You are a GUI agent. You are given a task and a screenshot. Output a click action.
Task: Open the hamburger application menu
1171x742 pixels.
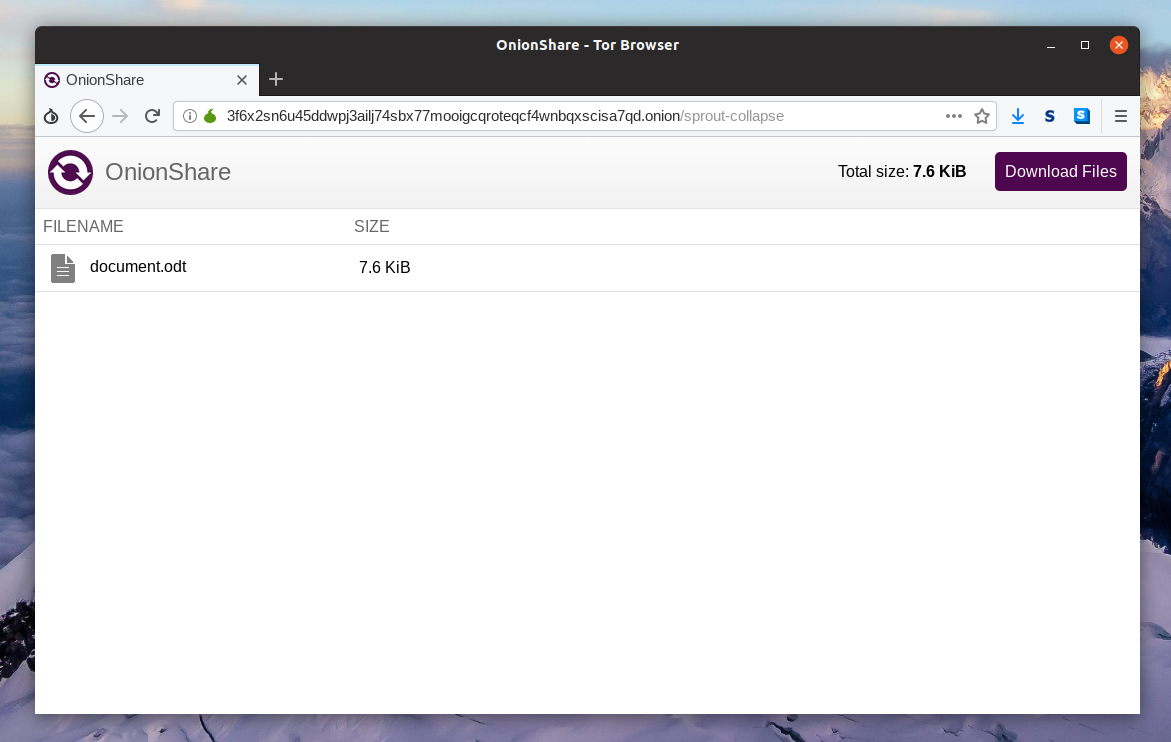pyautogui.click(x=1120, y=116)
